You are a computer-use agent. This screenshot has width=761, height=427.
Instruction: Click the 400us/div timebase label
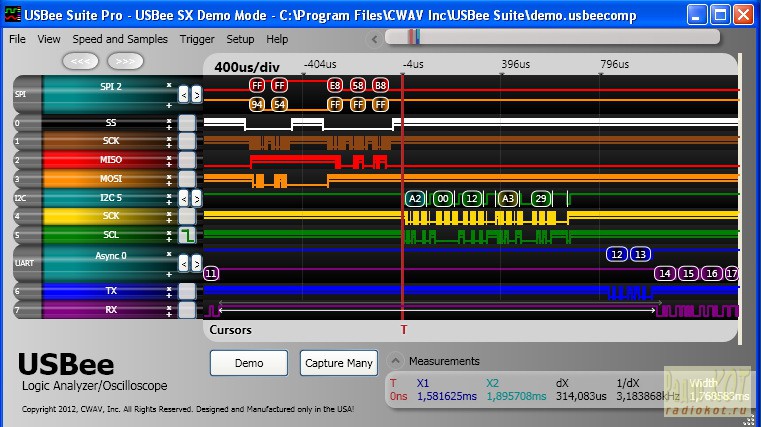click(247, 67)
